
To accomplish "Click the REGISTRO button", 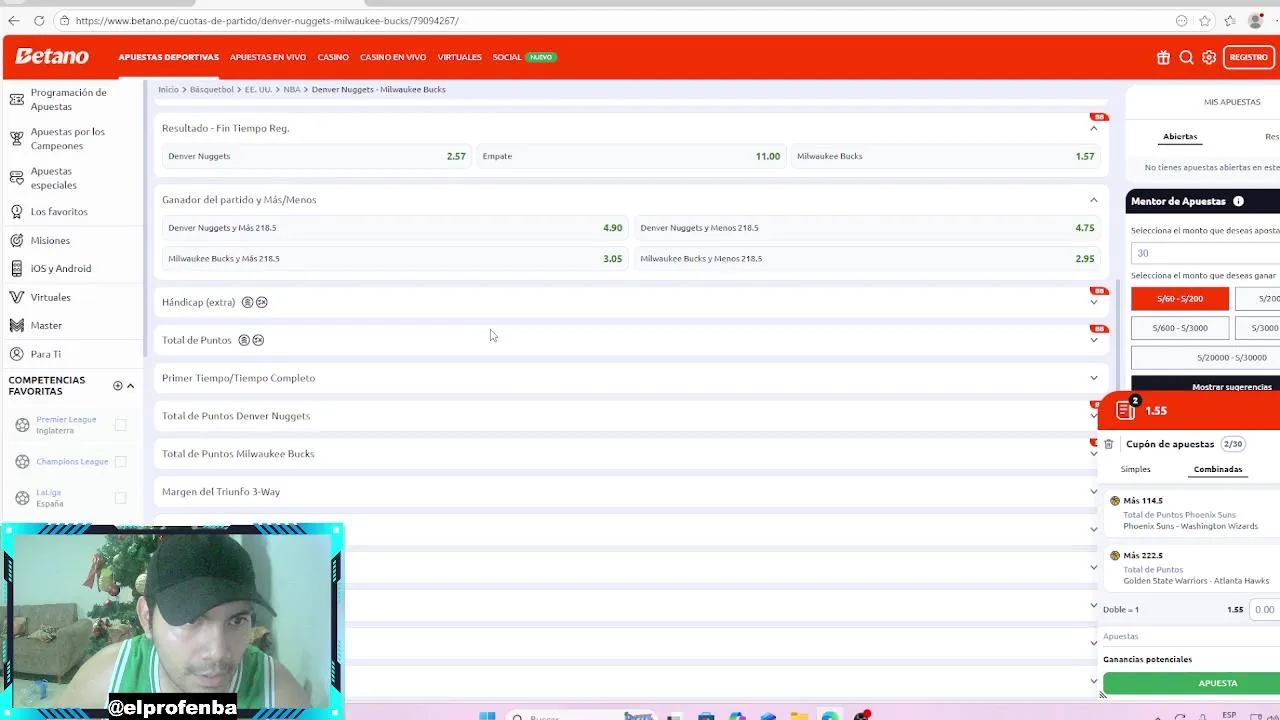I will pyautogui.click(x=1248, y=57).
